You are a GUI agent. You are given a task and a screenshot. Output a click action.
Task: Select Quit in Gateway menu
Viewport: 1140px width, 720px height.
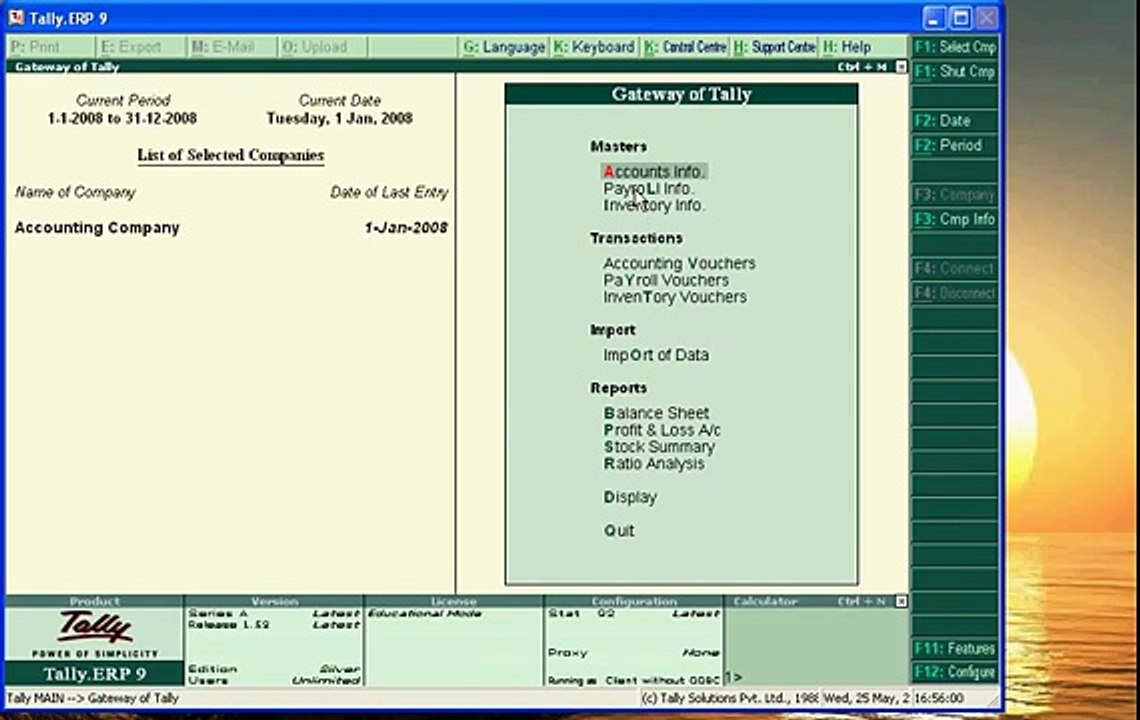pos(619,531)
